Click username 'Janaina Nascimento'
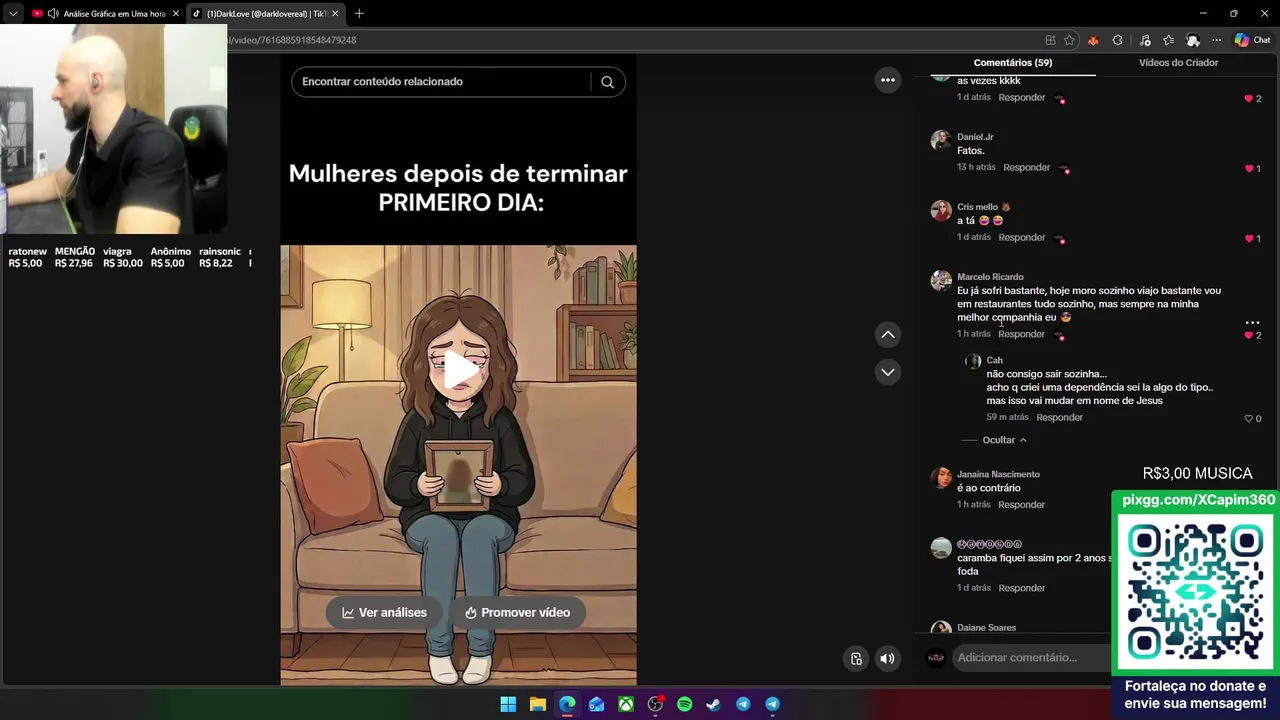Screen dimensions: 1280x720 pyautogui.click(x=998, y=474)
